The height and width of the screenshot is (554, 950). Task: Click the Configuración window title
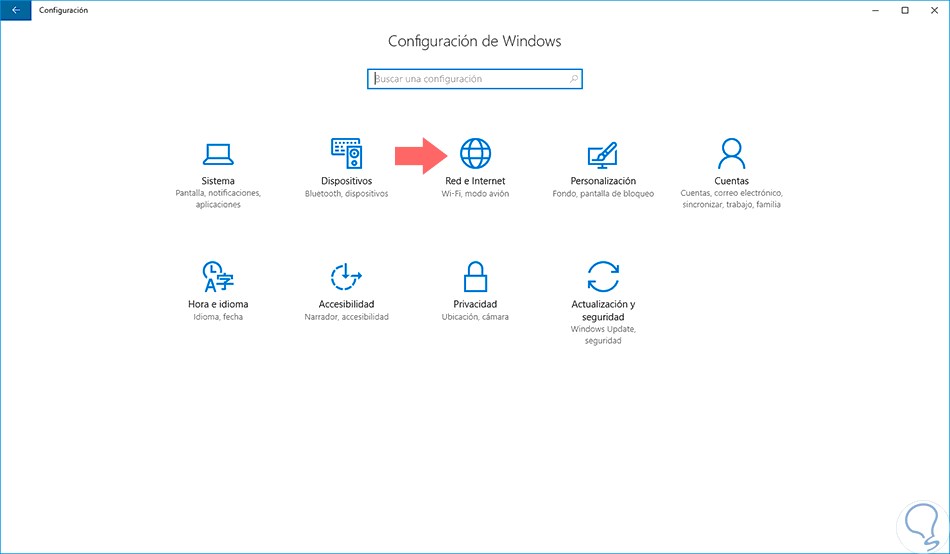64,10
